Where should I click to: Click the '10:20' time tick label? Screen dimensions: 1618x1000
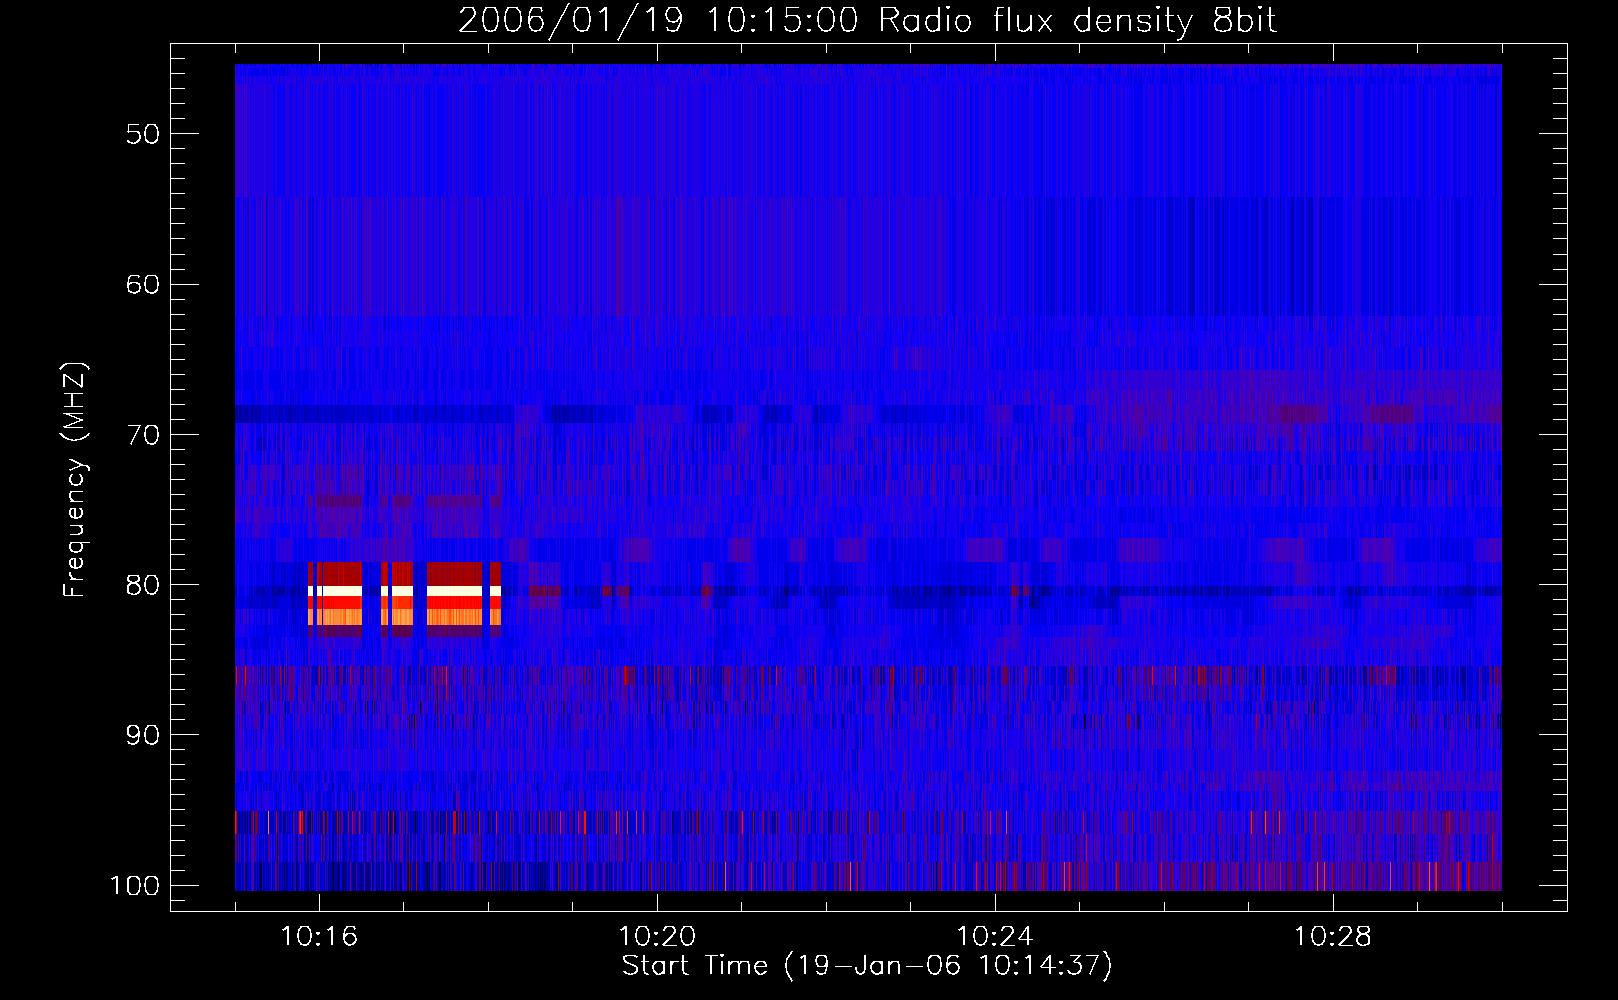coord(657,937)
